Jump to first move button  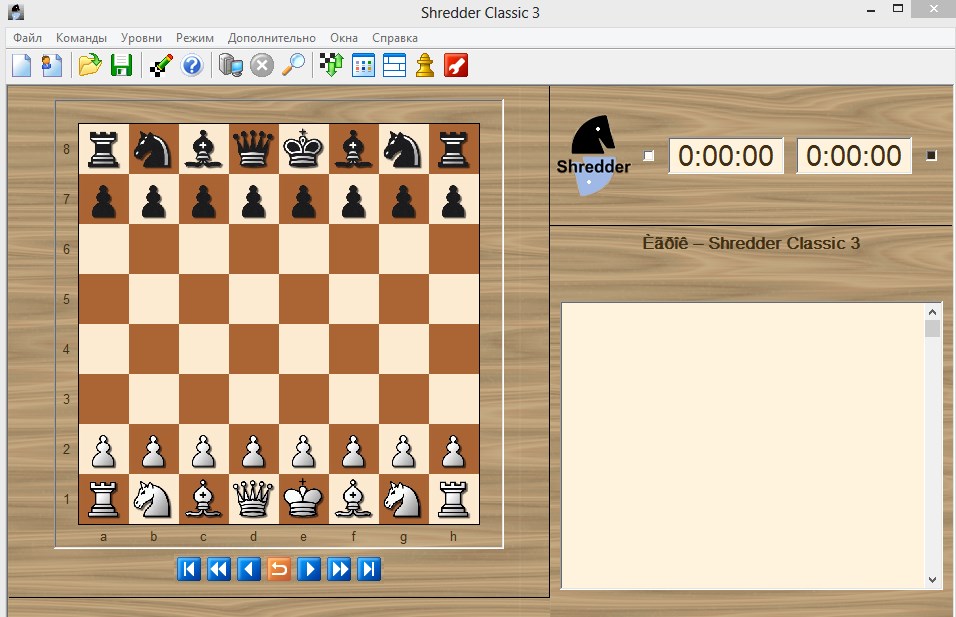(x=189, y=569)
